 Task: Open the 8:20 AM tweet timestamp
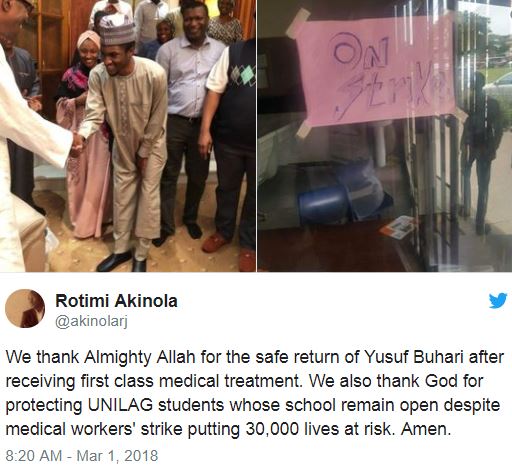tap(34, 456)
